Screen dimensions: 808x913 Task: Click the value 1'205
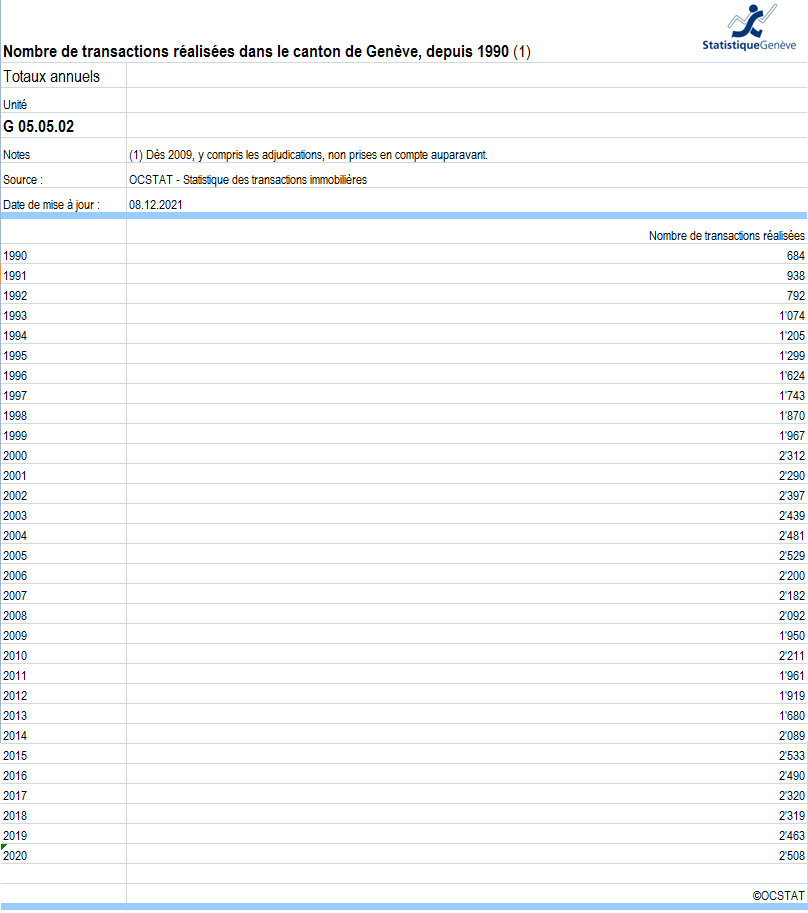792,336
